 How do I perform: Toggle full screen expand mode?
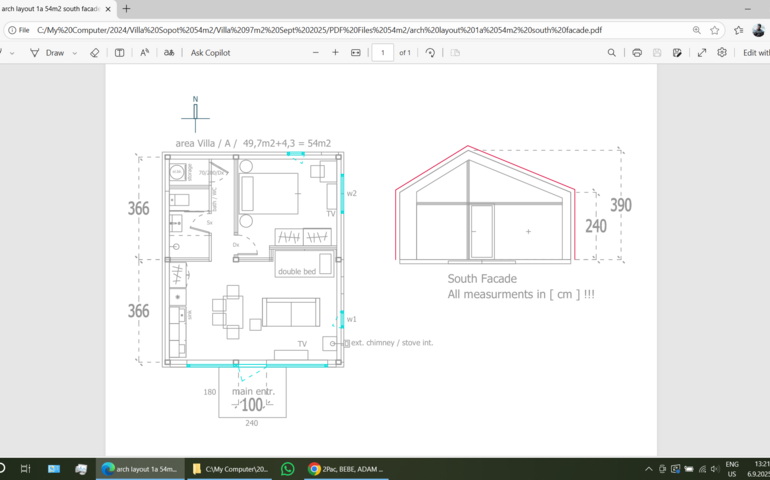tap(701, 52)
